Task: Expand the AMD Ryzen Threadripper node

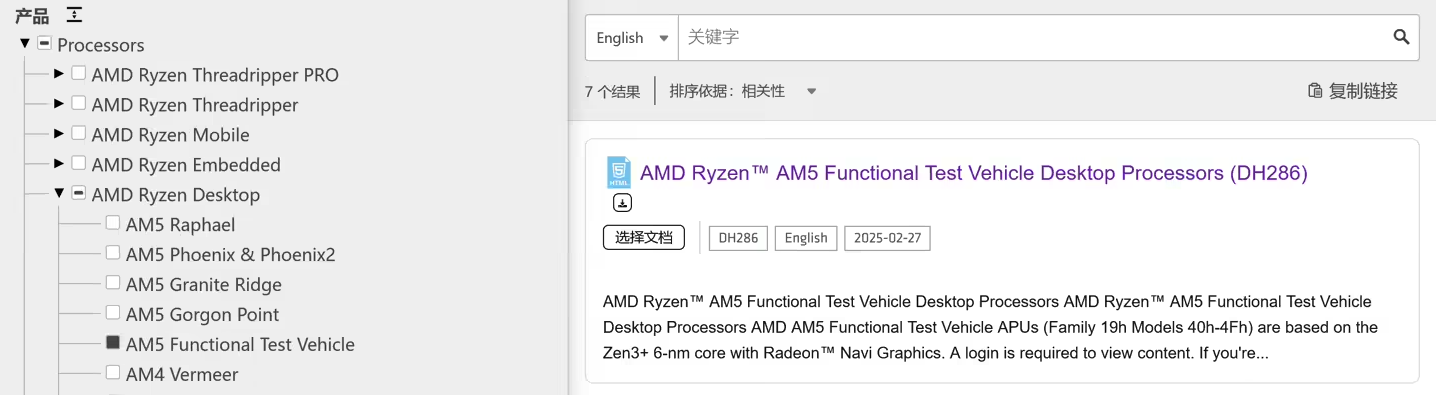Action: click(x=59, y=104)
